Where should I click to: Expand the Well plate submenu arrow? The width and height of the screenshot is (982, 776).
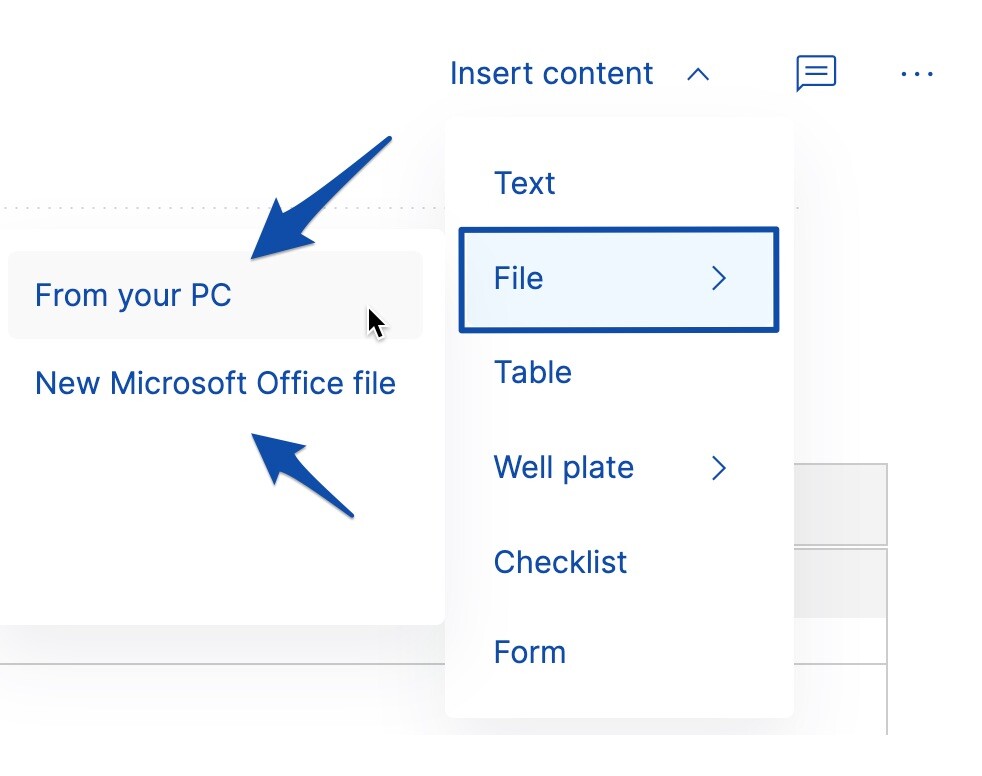[x=718, y=468]
